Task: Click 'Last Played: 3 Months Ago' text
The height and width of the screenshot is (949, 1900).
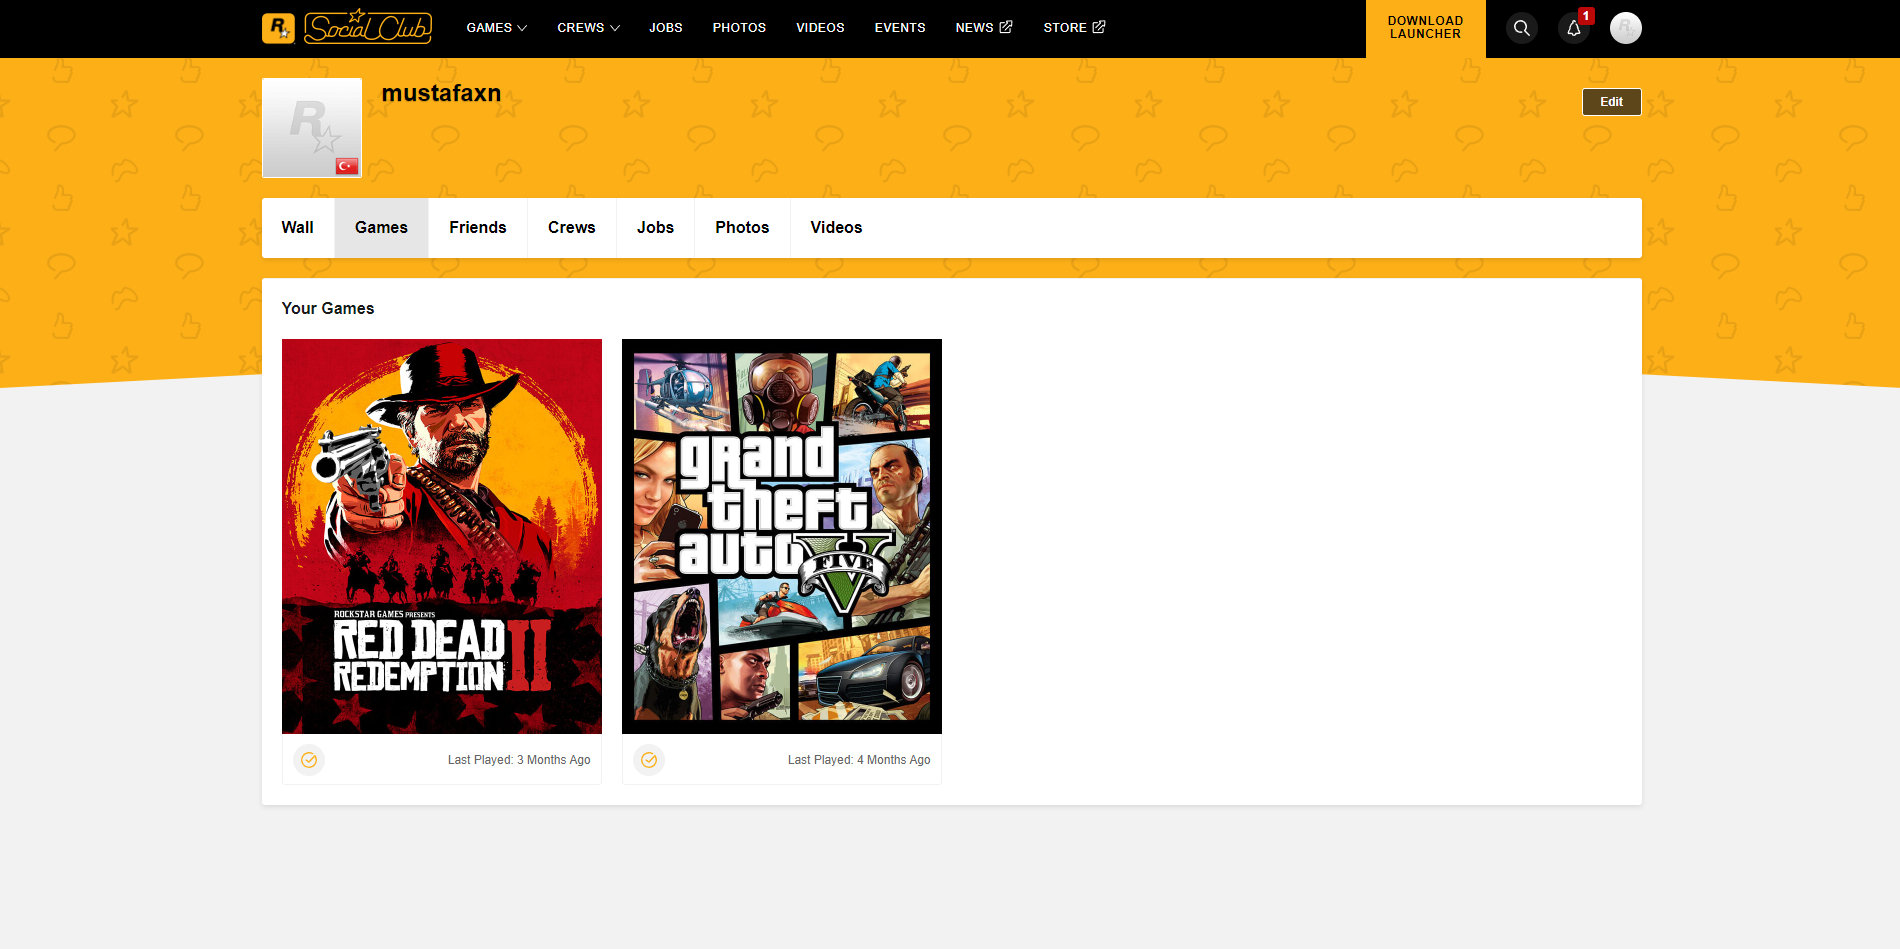Action: (x=519, y=760)
